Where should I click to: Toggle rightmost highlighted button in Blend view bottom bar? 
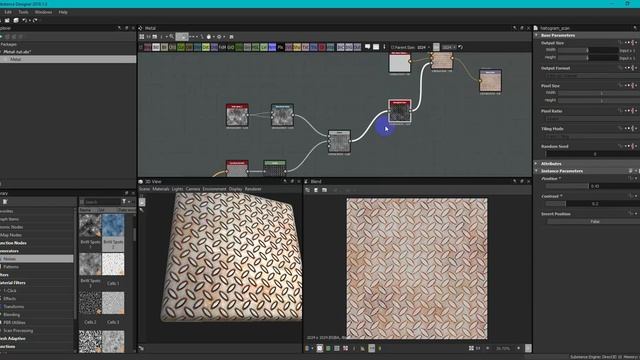[528, 348]
